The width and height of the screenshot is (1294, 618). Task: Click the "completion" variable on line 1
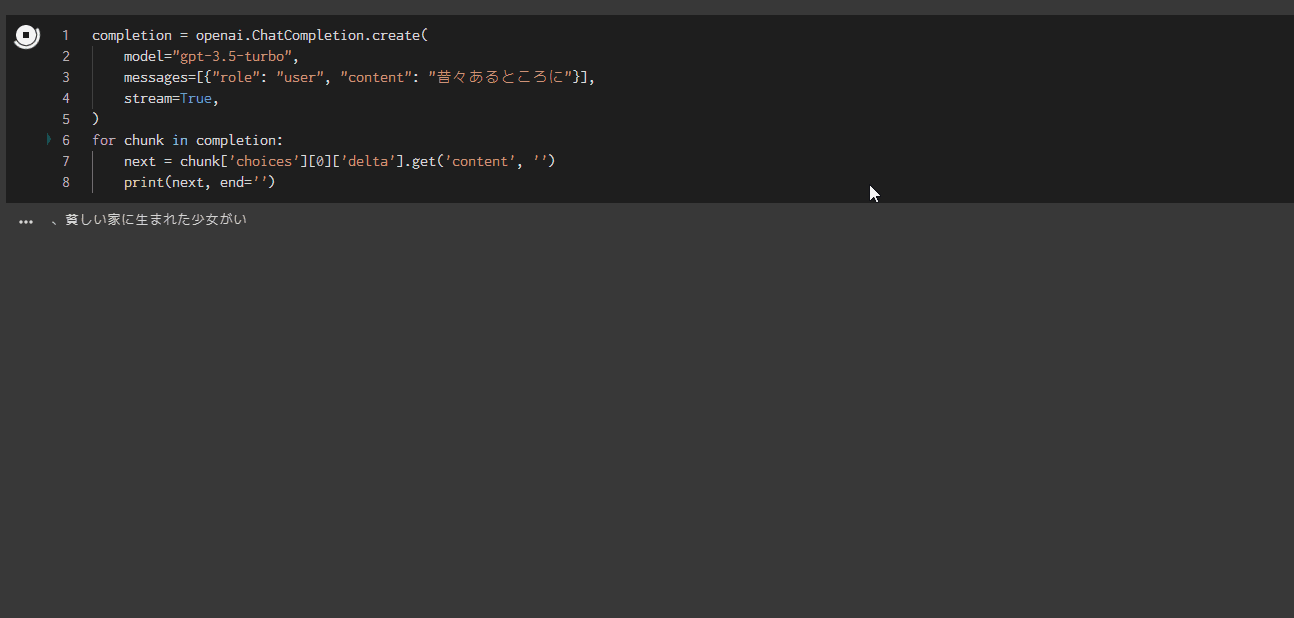pyautogui.click(x=132, y=35)
